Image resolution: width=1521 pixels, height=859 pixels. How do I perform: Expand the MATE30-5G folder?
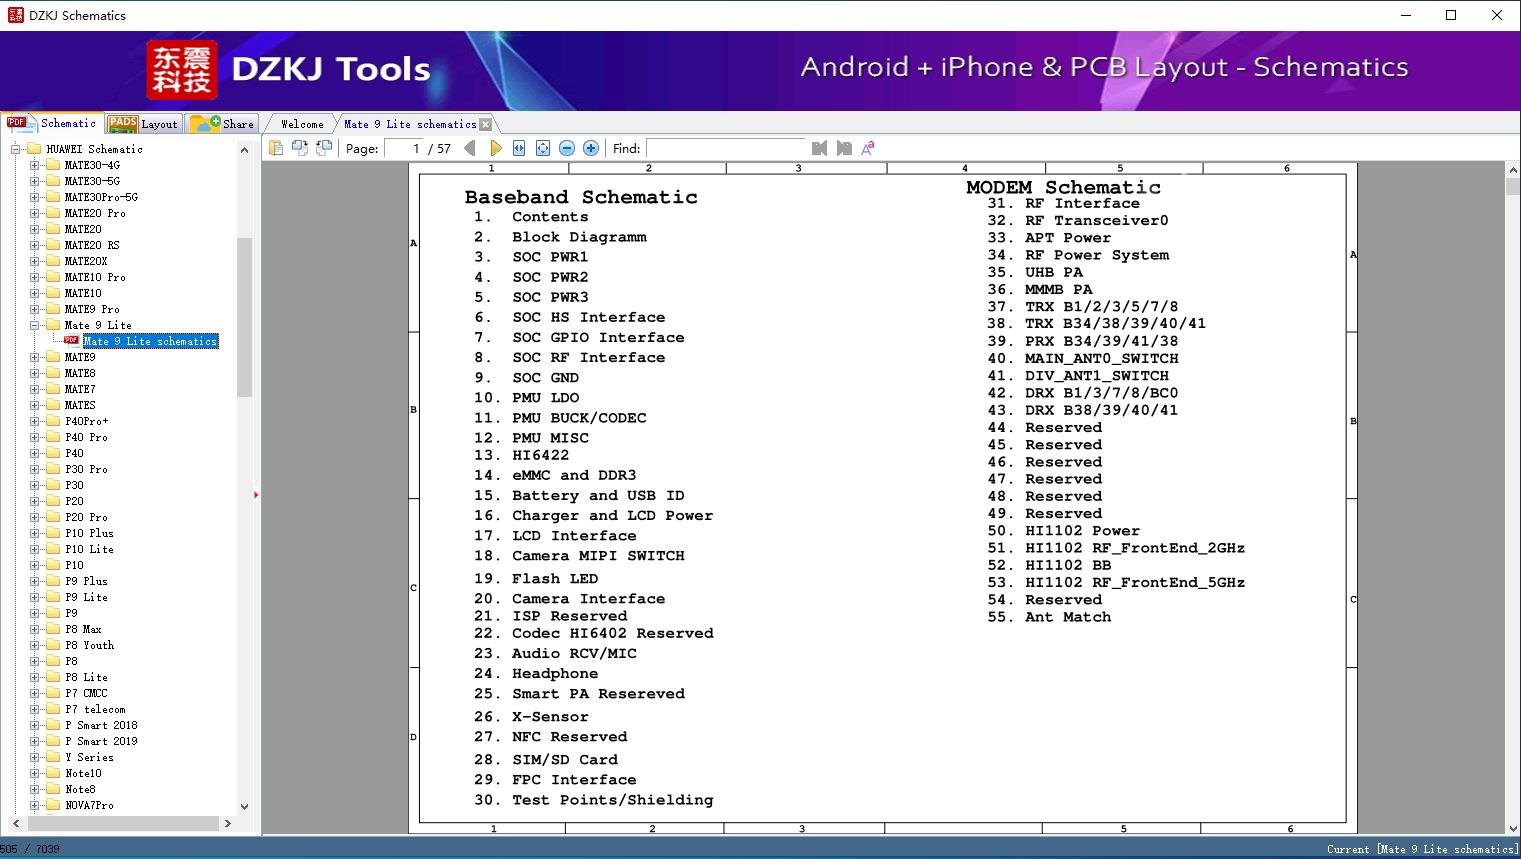(x=34, y=181)
